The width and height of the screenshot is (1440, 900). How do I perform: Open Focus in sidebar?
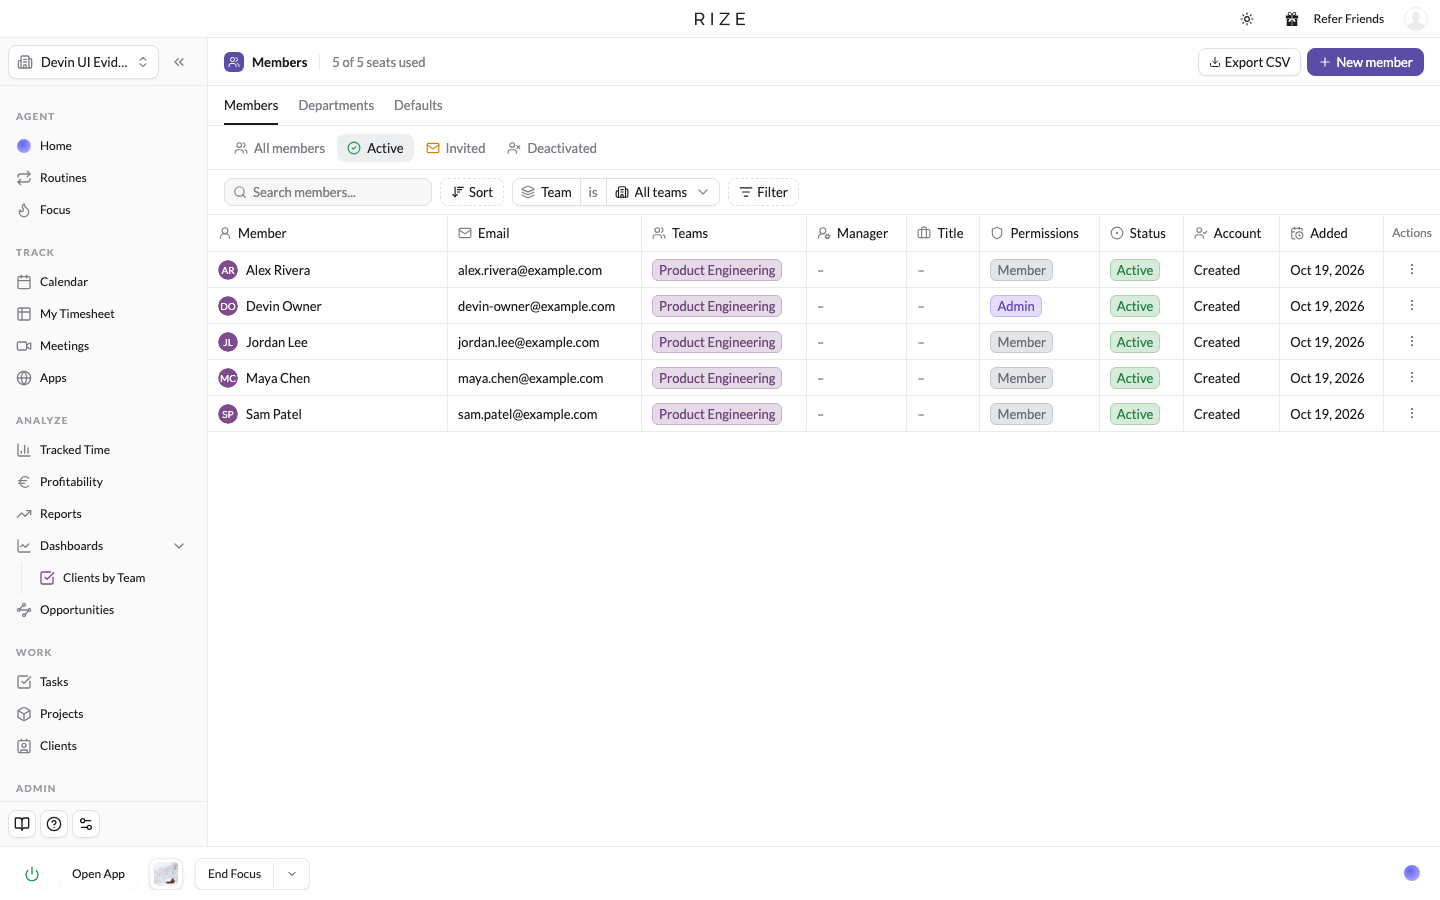[103, 210]
